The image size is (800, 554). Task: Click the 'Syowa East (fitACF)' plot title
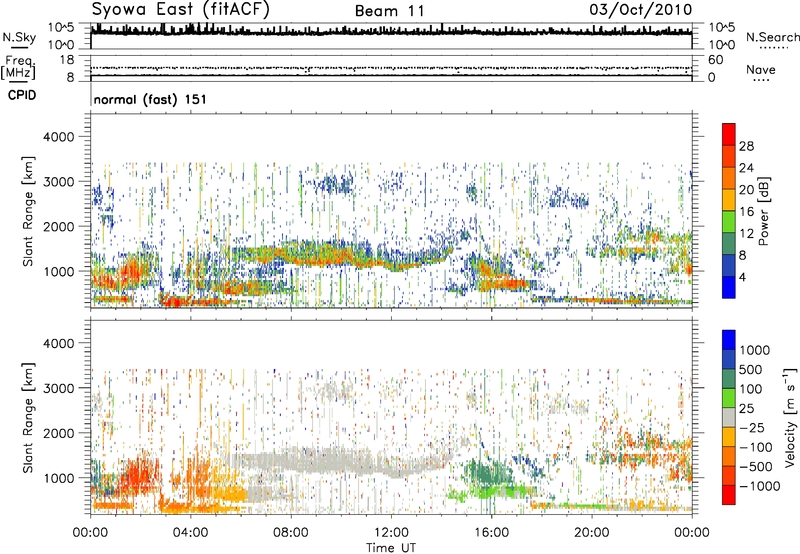(x=181, y=9)
